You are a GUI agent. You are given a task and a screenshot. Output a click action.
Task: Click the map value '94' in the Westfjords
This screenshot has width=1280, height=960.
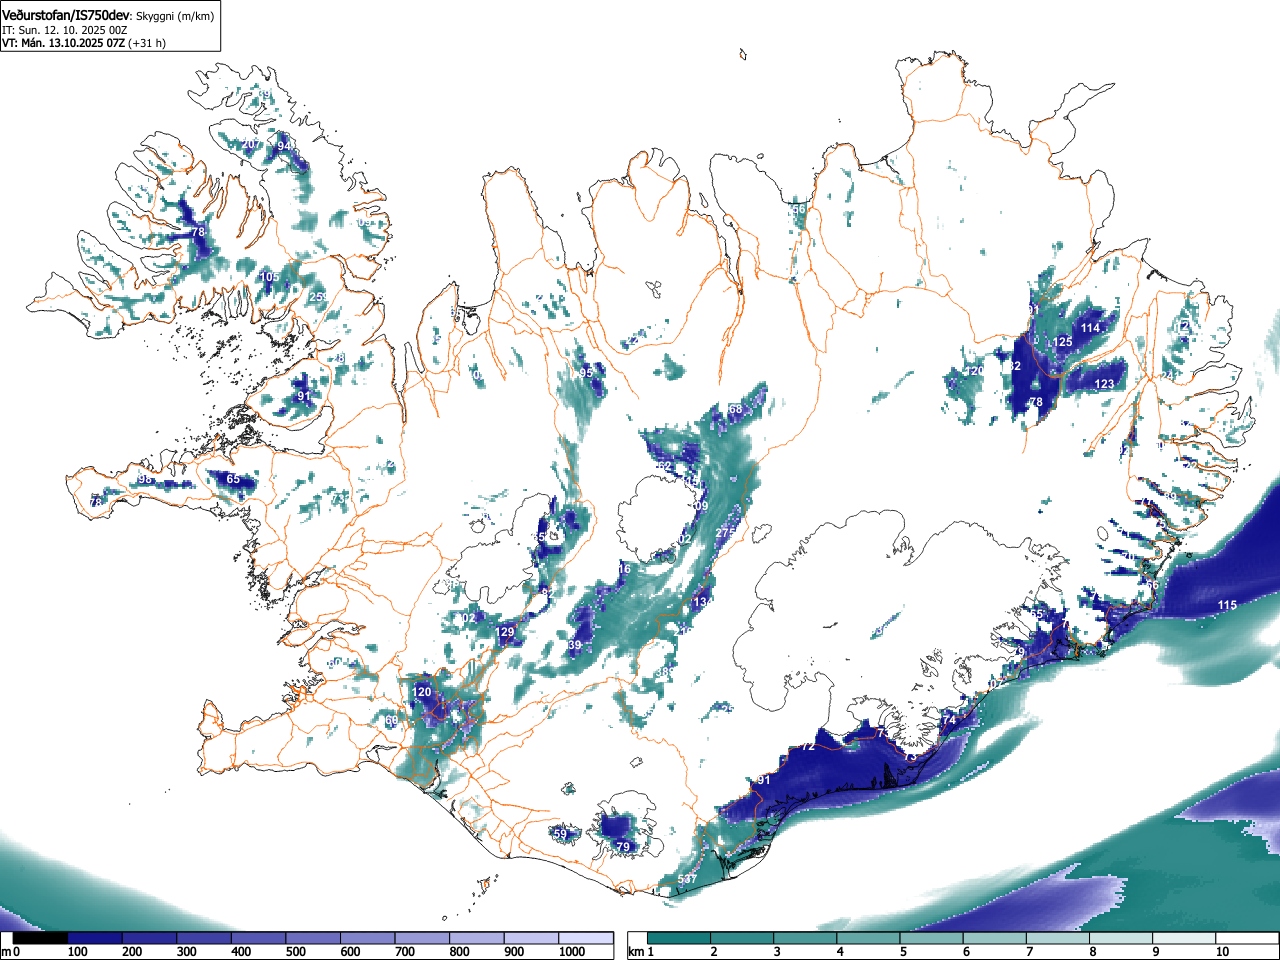tap(285, 146)
